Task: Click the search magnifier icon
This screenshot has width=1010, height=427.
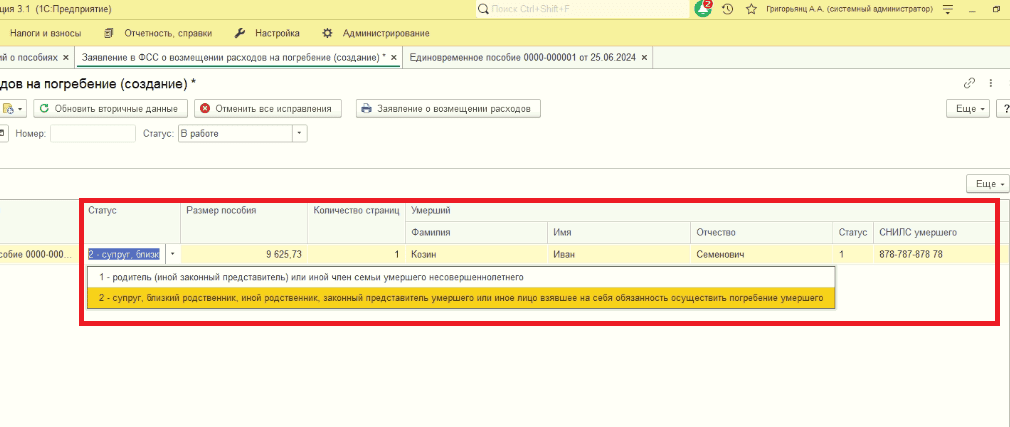Action: (484, 10)
